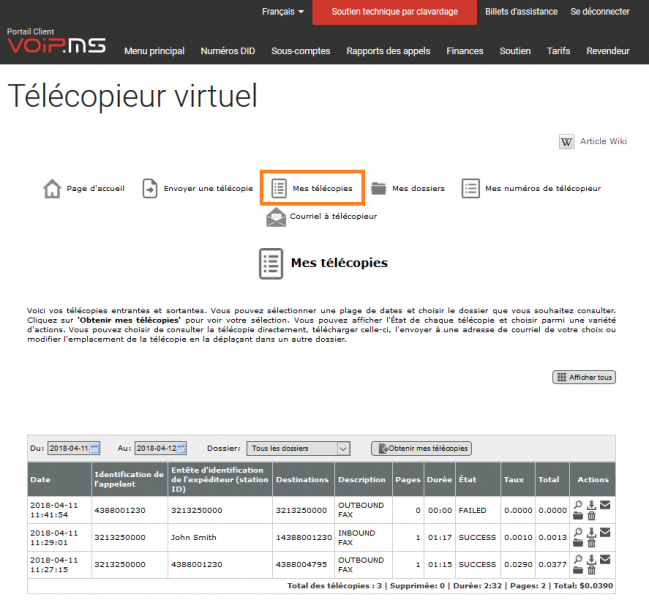Viewport: 649px width, 600px height.
Task: View John Smith inbound fax (magnifier)
Action: [578, 532]
